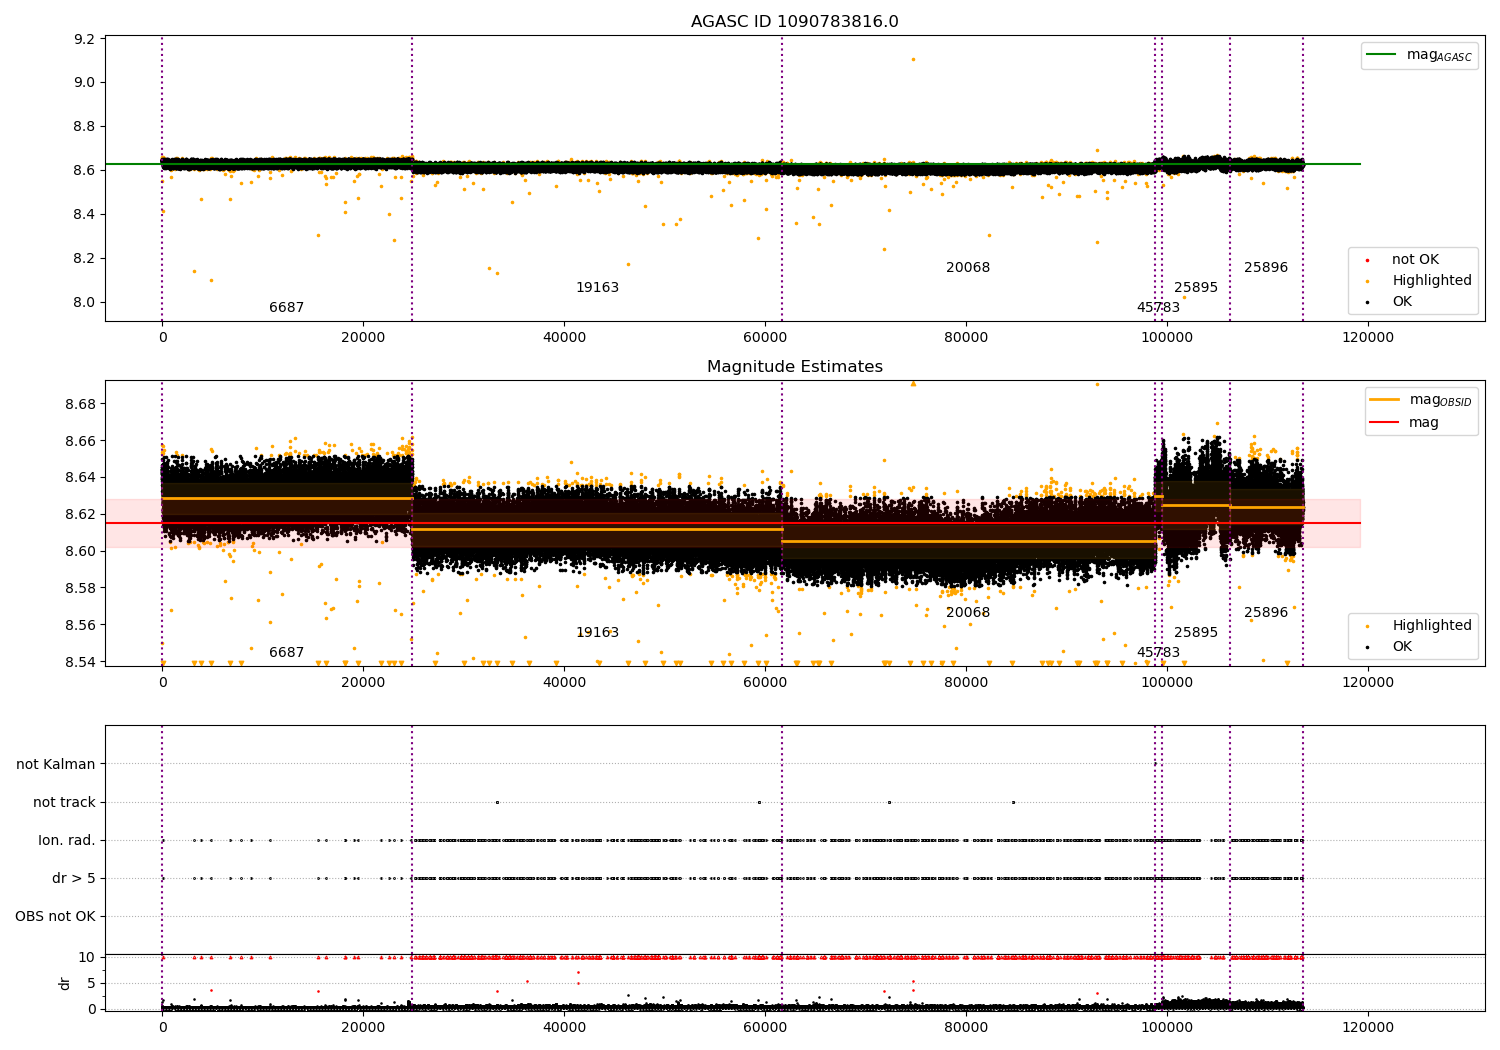The width and height of the screenshot is (1500, 1050).
Task: Click the 'AGASC ID 1090783816.0' plot title
Action: 794,22
